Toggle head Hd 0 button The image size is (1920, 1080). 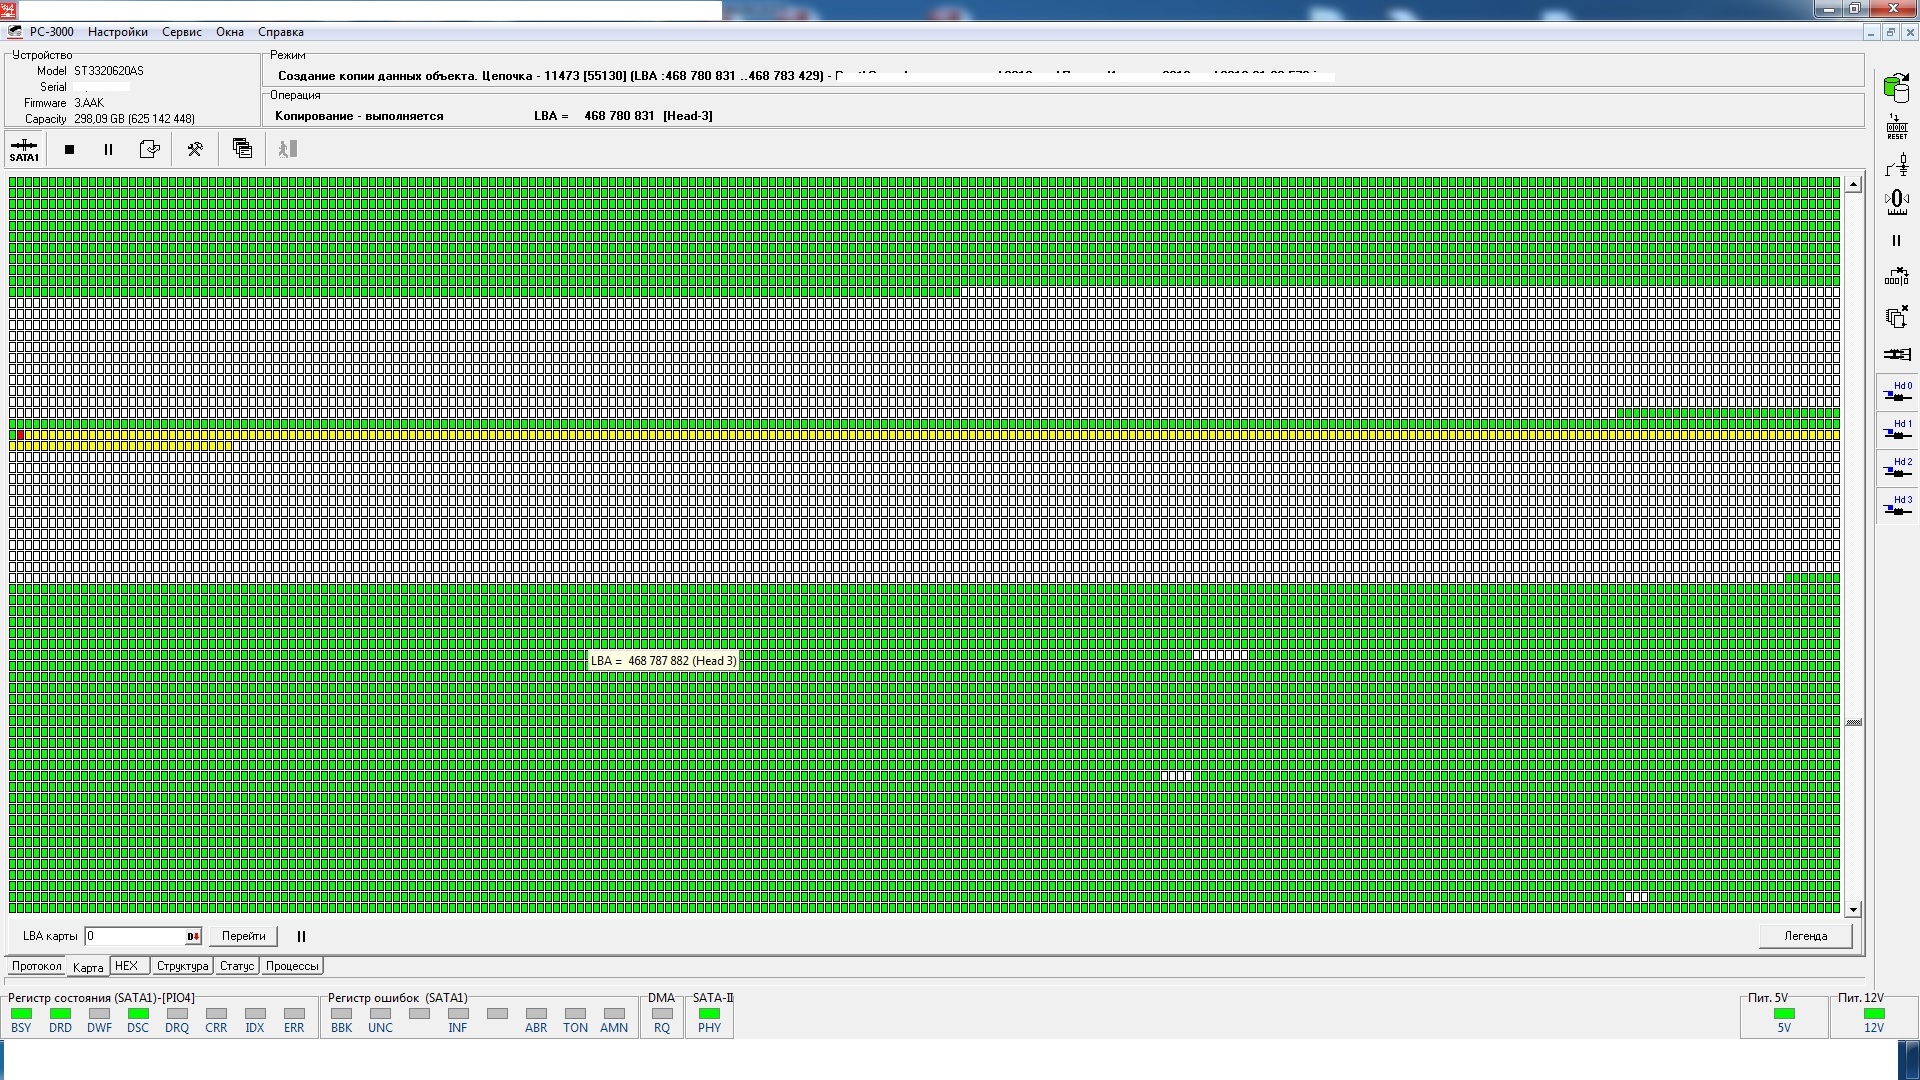click(x=1897, y=392)
